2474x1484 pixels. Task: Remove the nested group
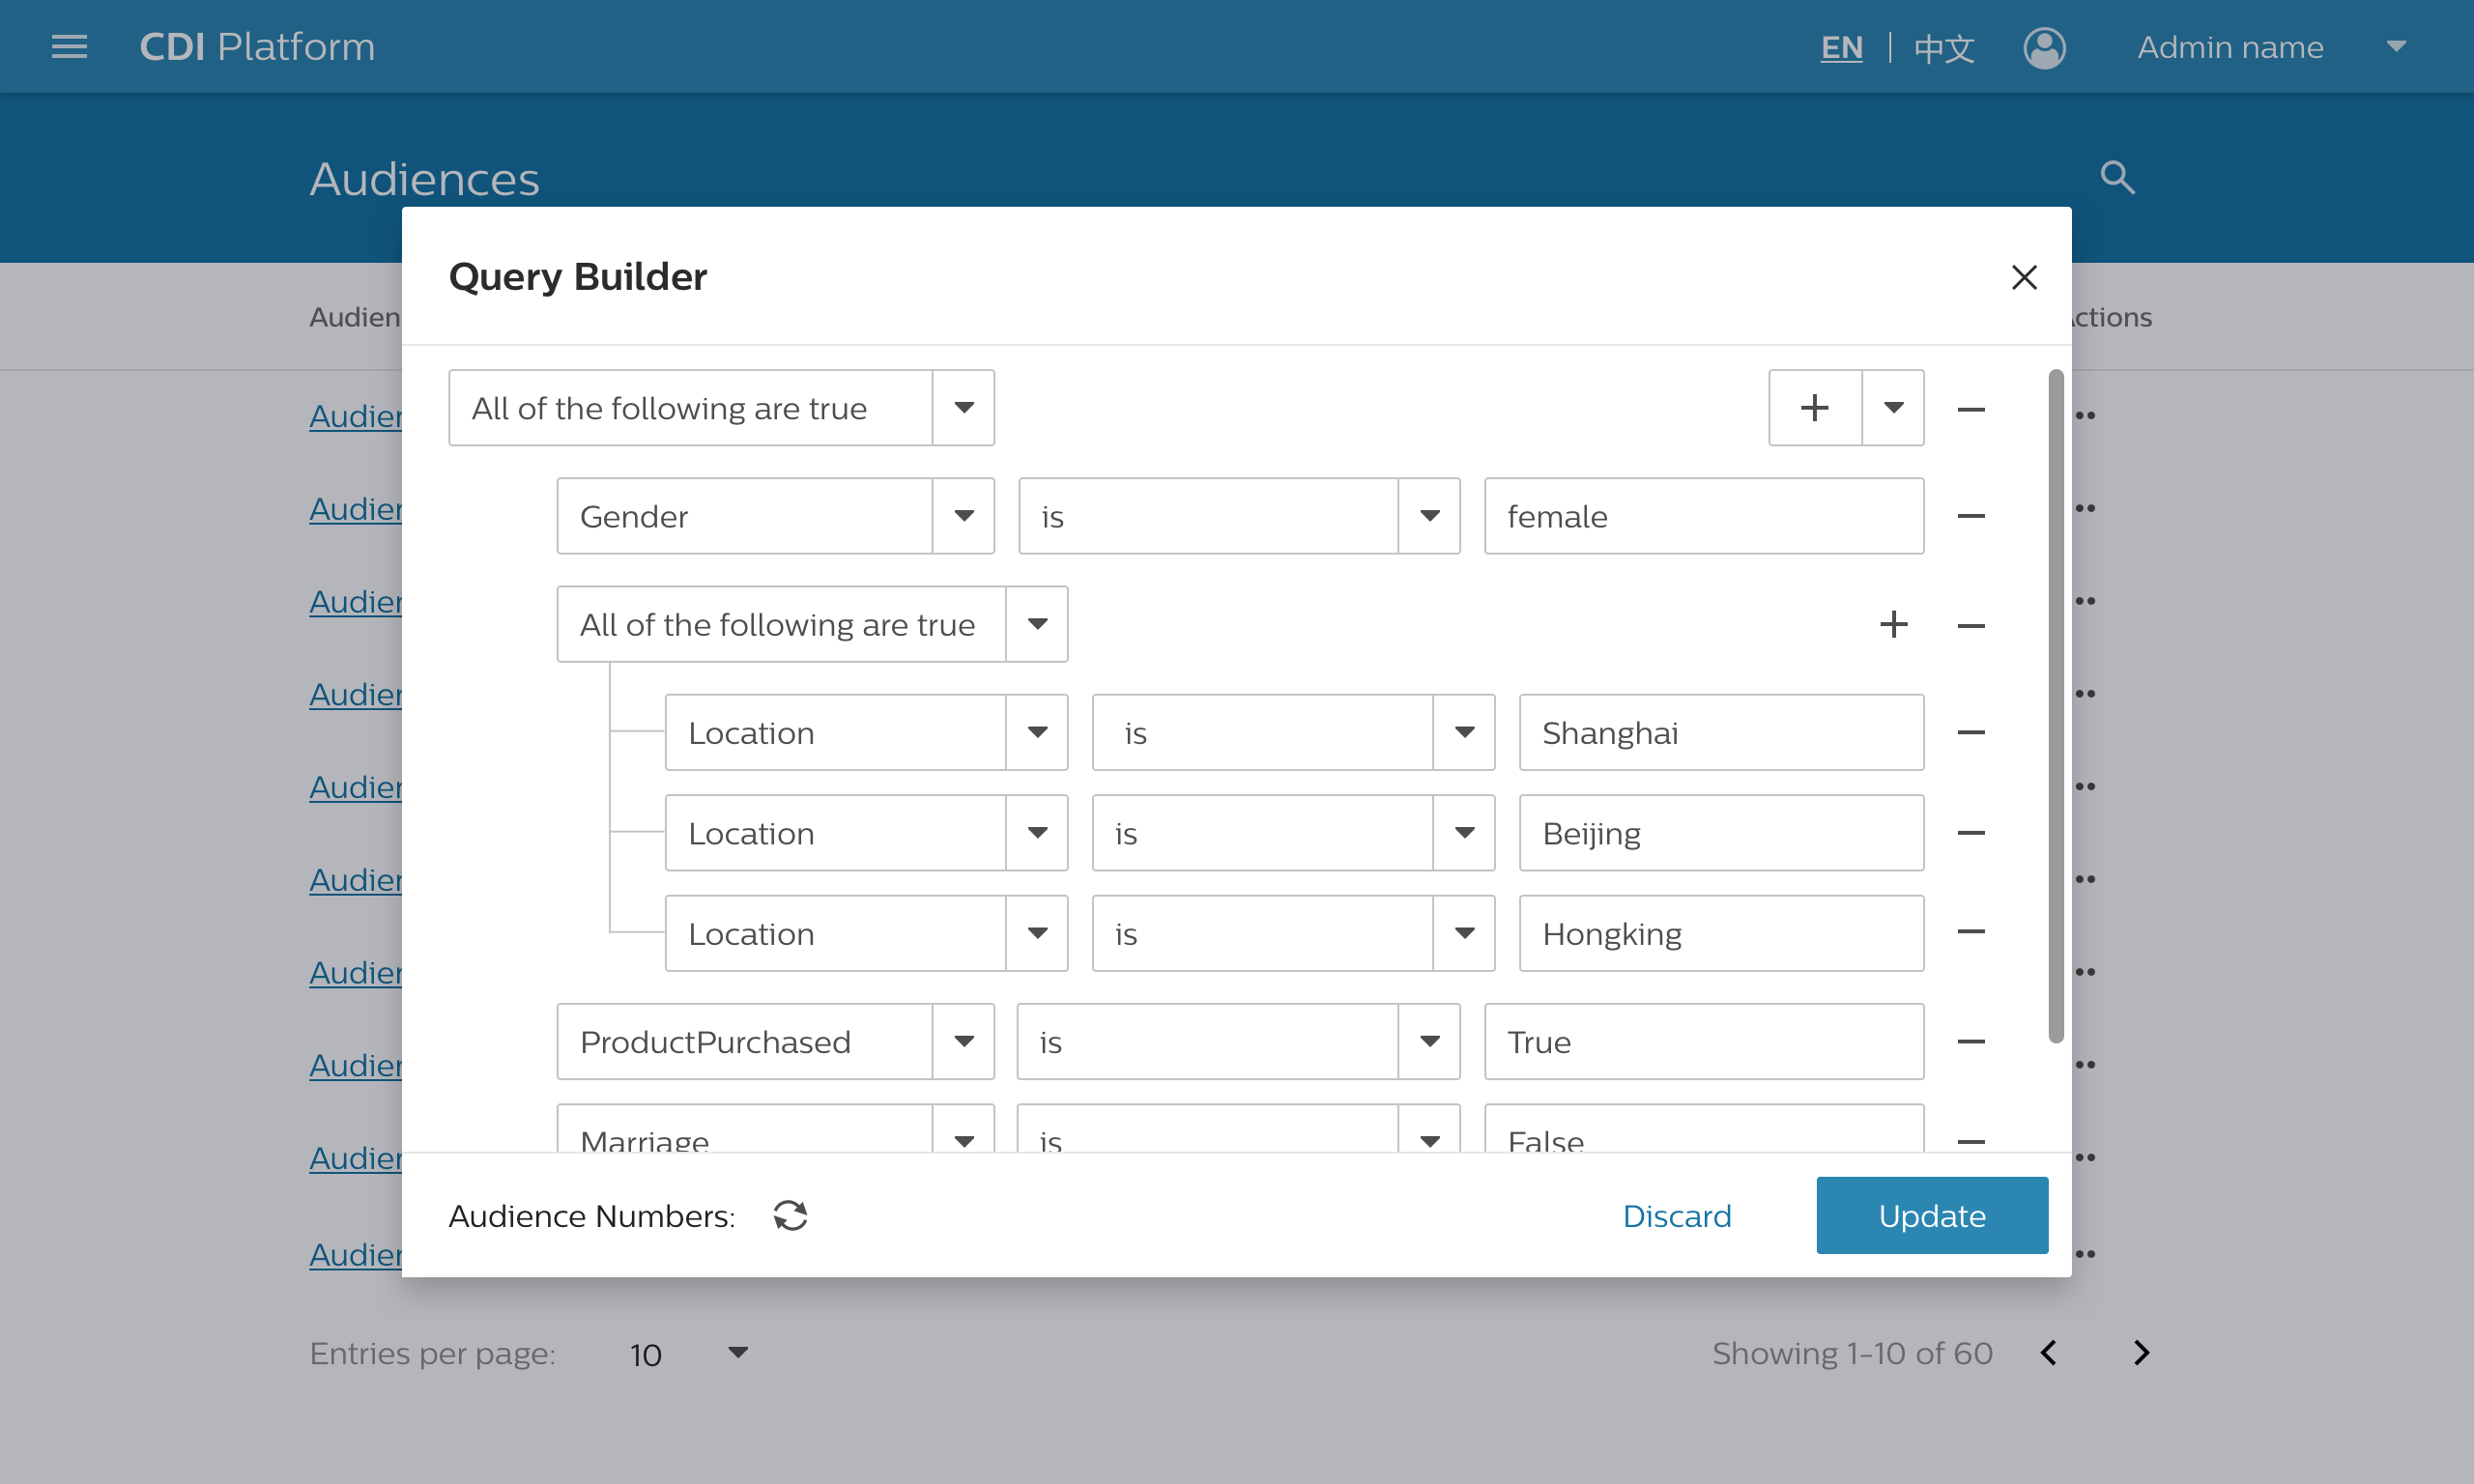[1971, 625]
